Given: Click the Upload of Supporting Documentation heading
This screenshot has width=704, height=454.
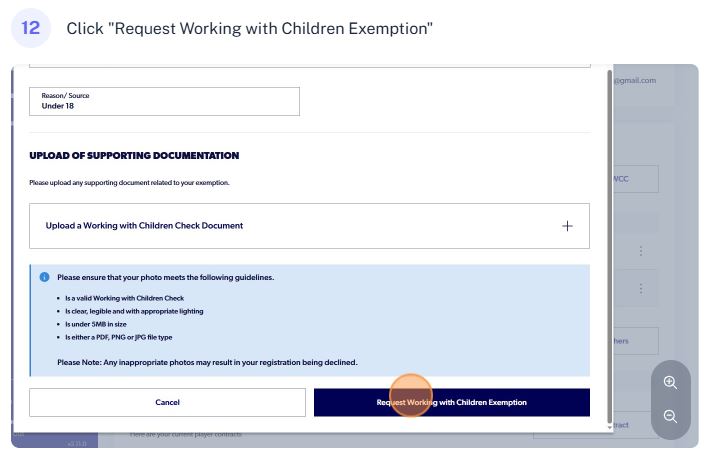Looking at the screenshot, I should (x=134, y=156).
